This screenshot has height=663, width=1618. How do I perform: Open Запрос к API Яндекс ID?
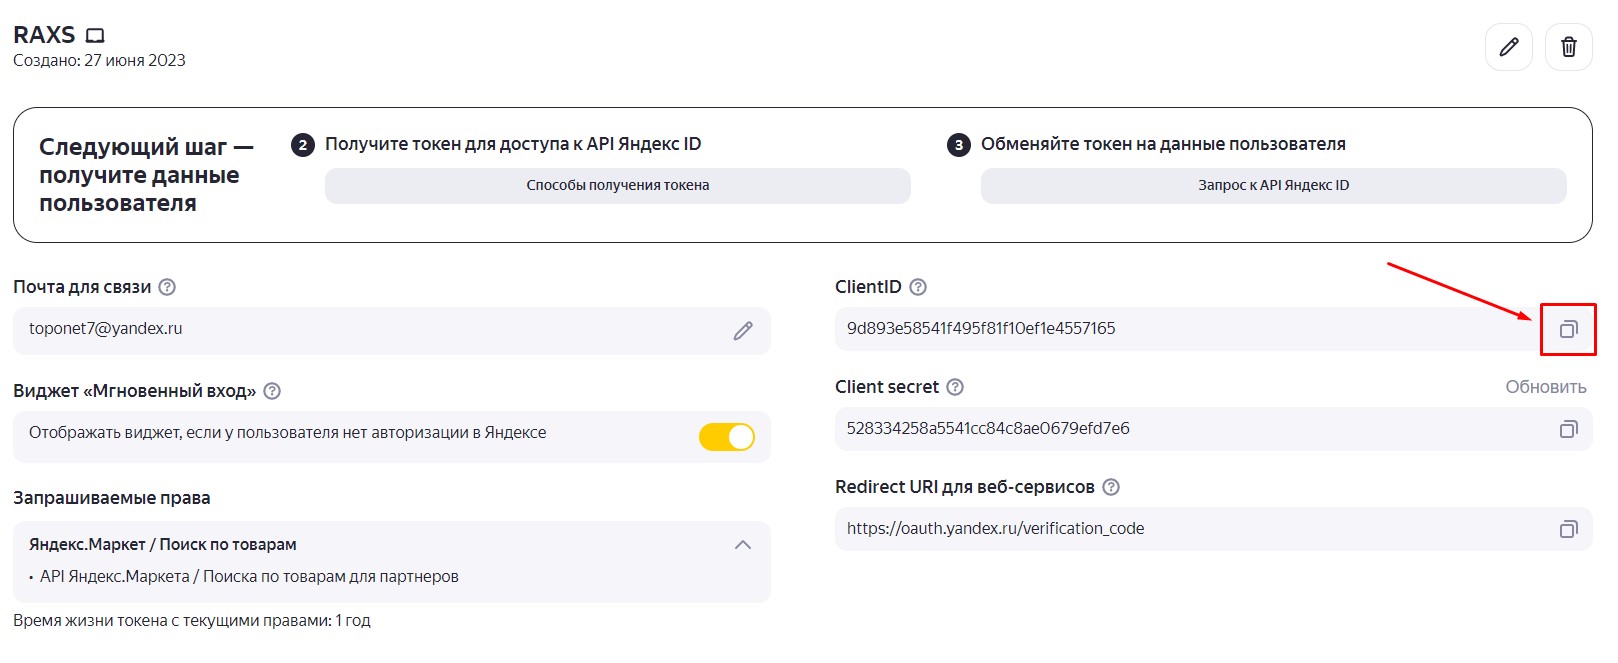coord(1272,186)
